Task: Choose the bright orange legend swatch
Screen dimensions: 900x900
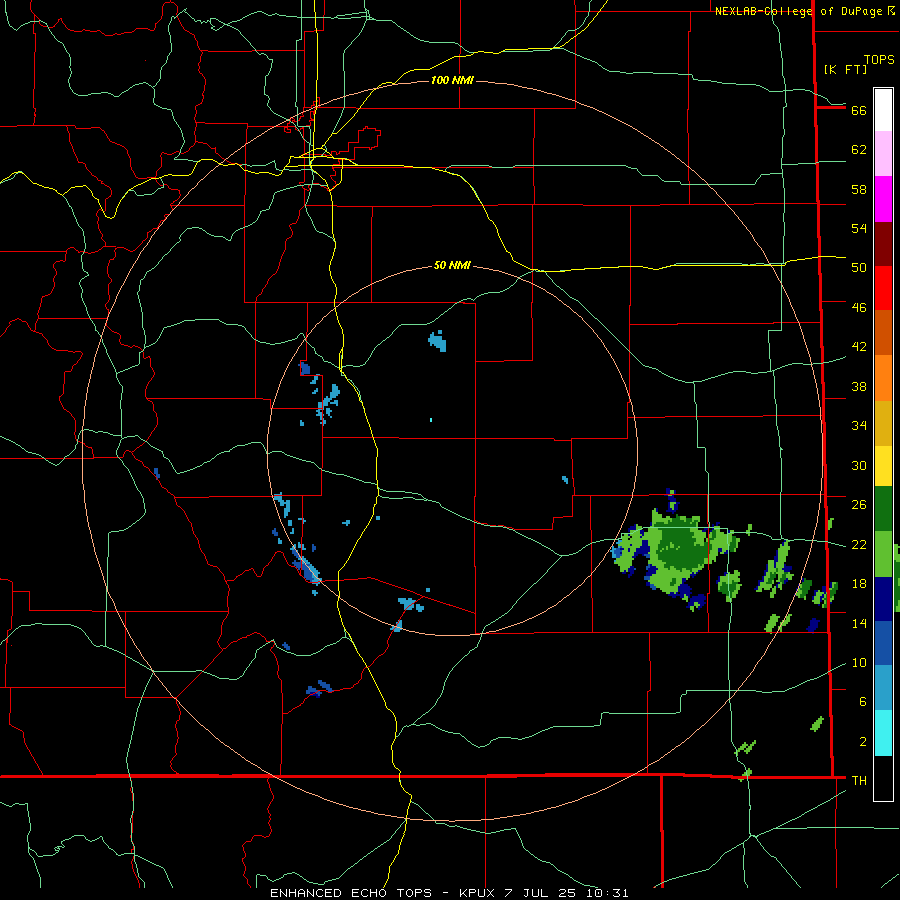Action: pos(883,378)
